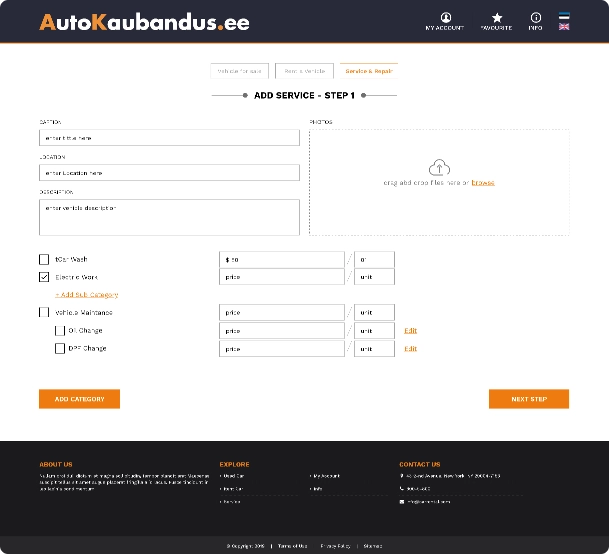Tick the Oil Change checkbox
This screenshot has width=609, height=554.
pos(60,331)
